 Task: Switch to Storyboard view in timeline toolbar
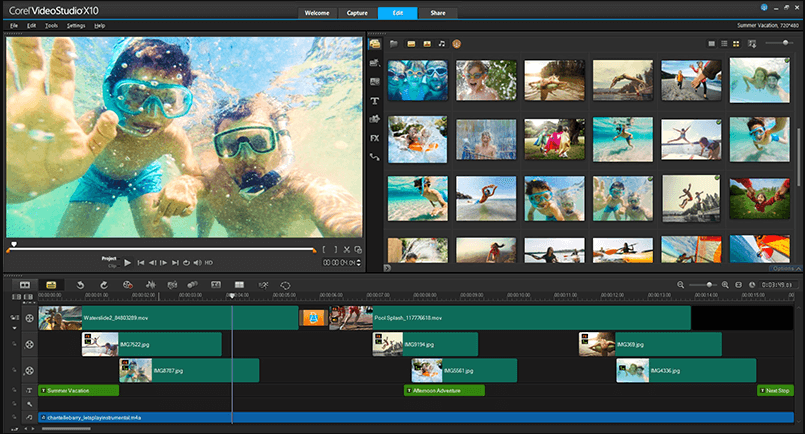coord(23,285)
